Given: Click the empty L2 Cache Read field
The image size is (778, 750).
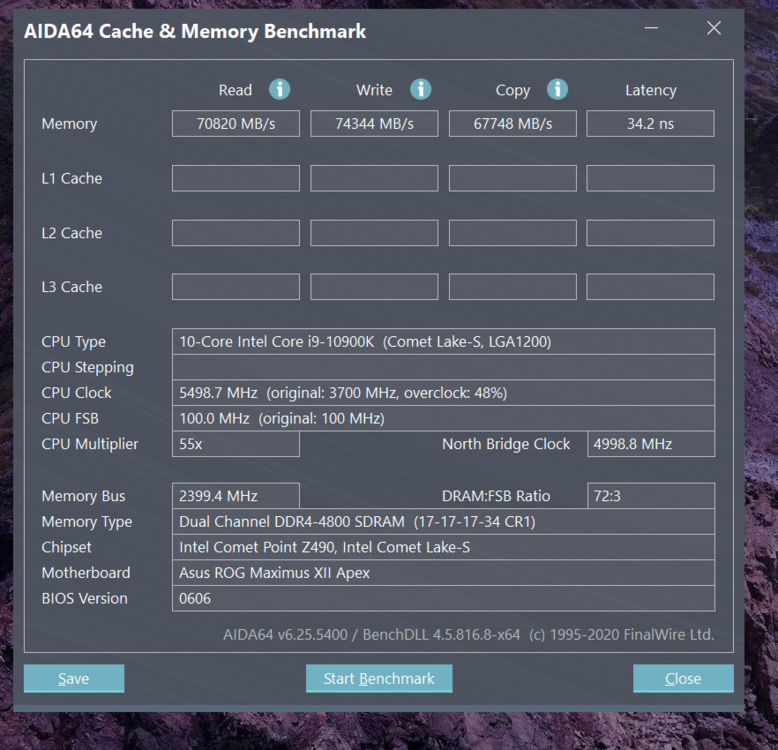Looking at the screenshot, I should click(236, 233).
